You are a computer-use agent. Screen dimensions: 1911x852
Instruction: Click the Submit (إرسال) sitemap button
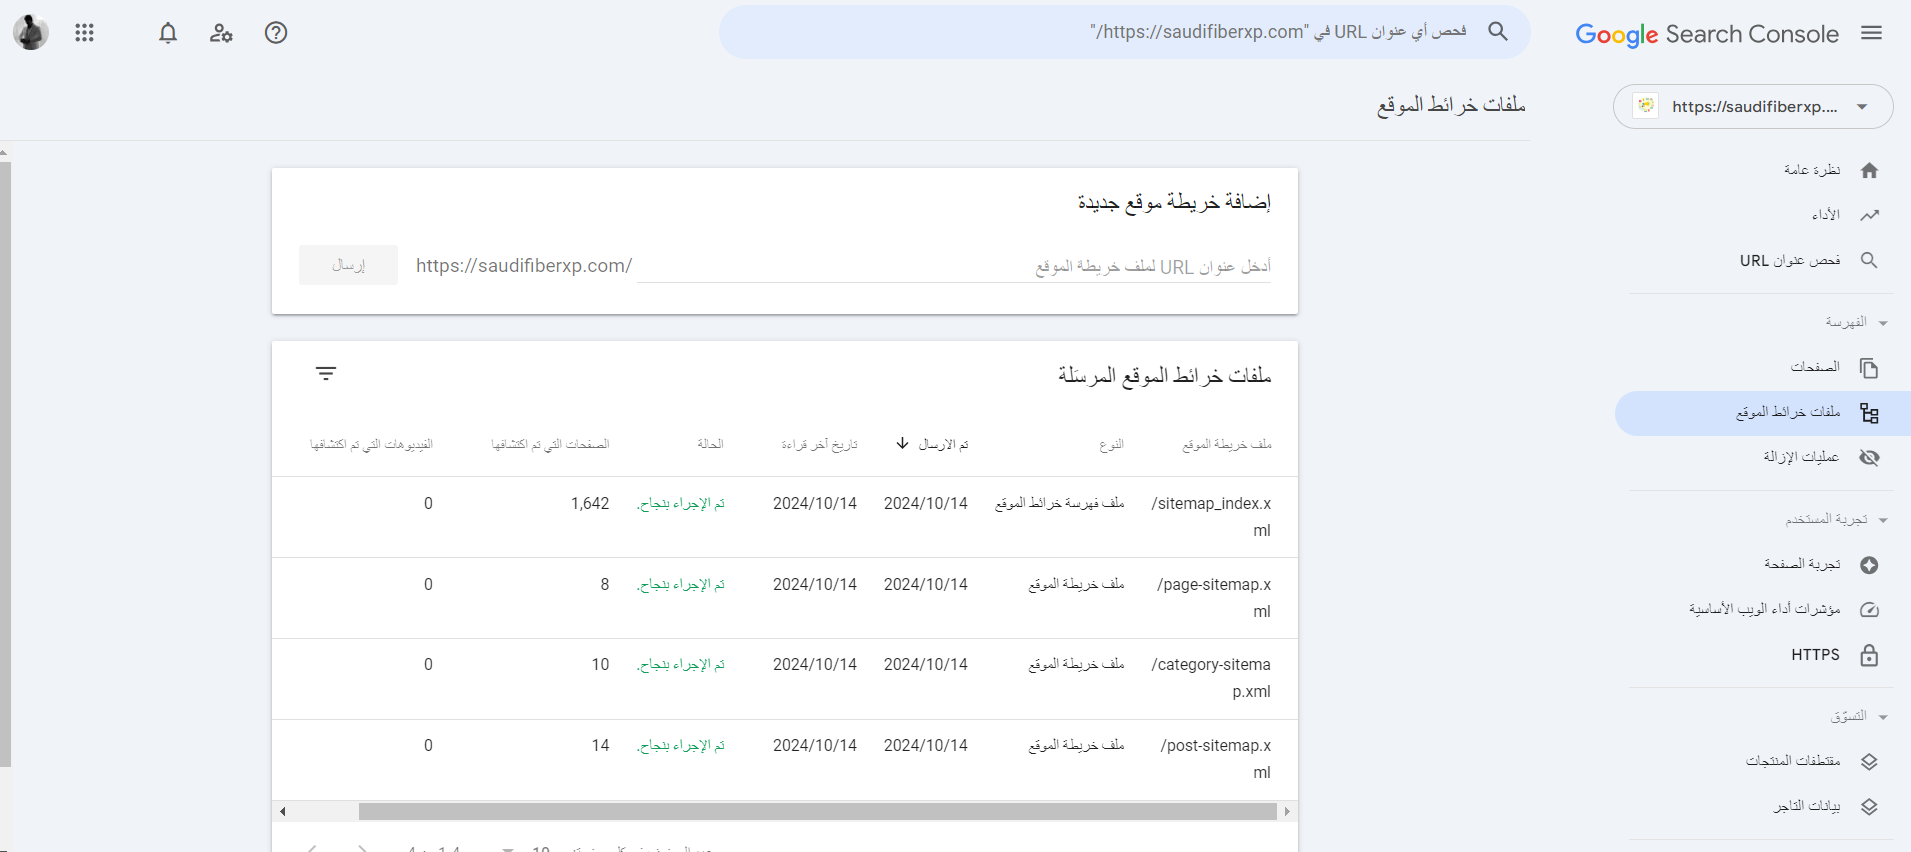pos(348,265)
